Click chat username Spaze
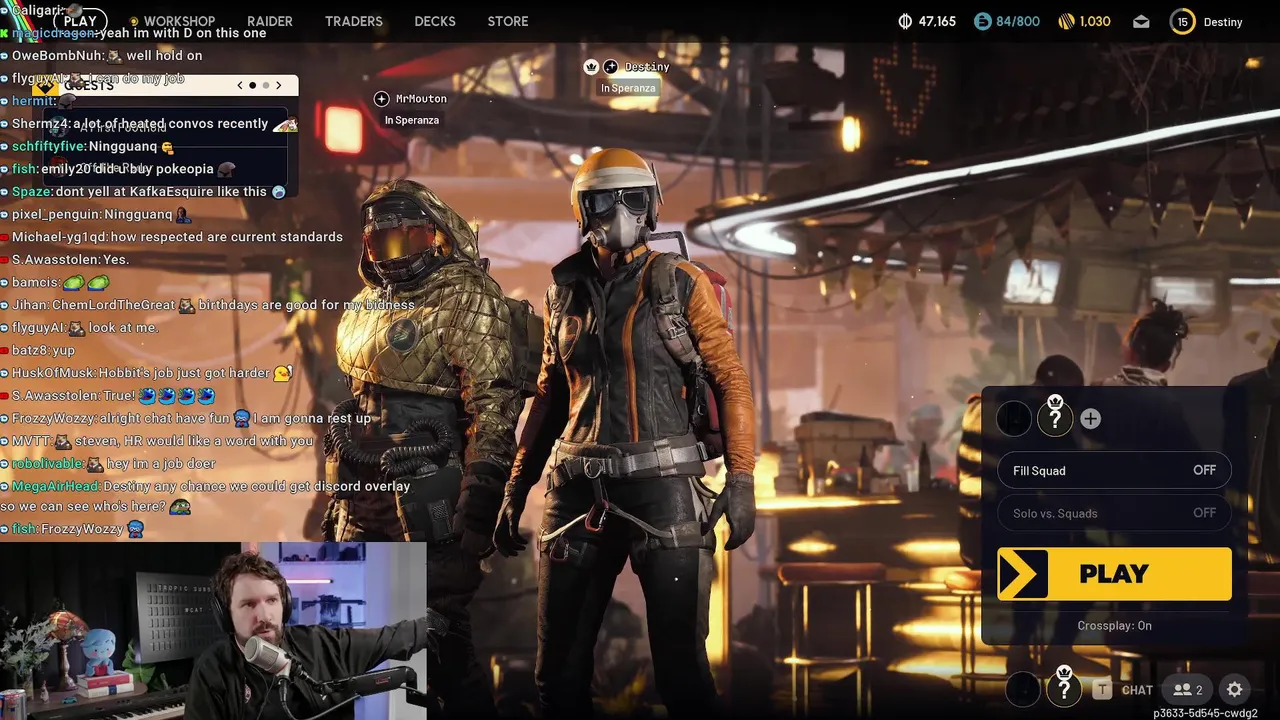 [32, 191]
